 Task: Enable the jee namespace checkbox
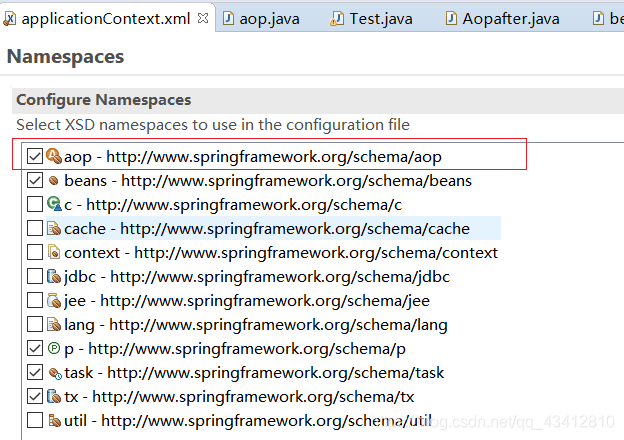pos(35,300)
